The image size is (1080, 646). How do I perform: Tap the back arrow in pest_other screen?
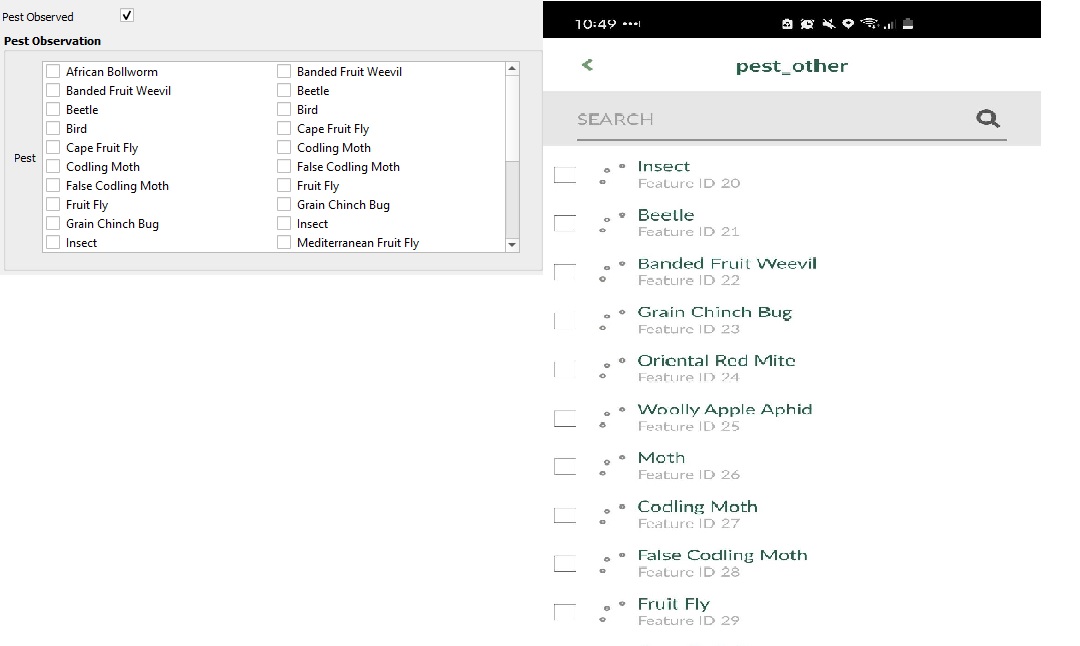(x=587, y=65)
